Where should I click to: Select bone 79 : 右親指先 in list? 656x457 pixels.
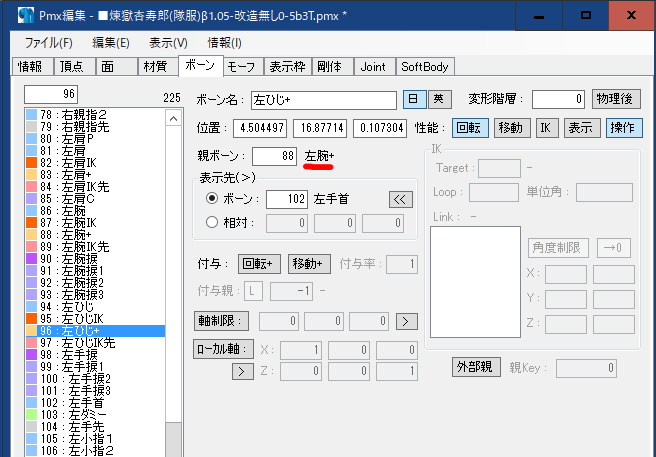(95, 126)
